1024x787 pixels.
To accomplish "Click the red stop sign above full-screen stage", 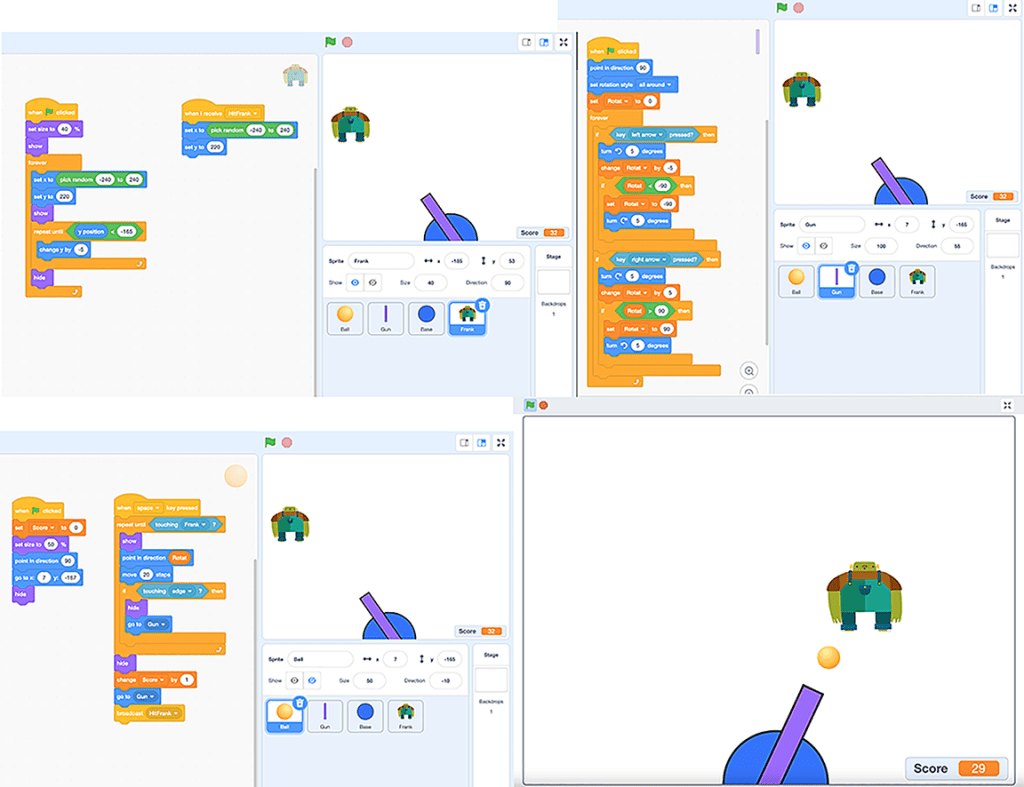I will [x=544, y=405].
